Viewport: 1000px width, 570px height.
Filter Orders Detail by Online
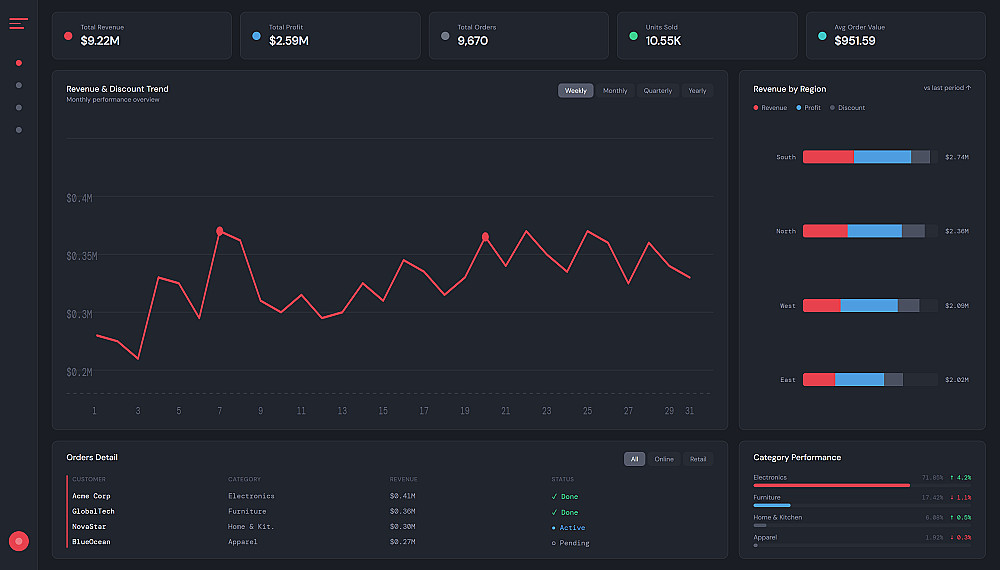pyautogui.click(x=664, y=459)
